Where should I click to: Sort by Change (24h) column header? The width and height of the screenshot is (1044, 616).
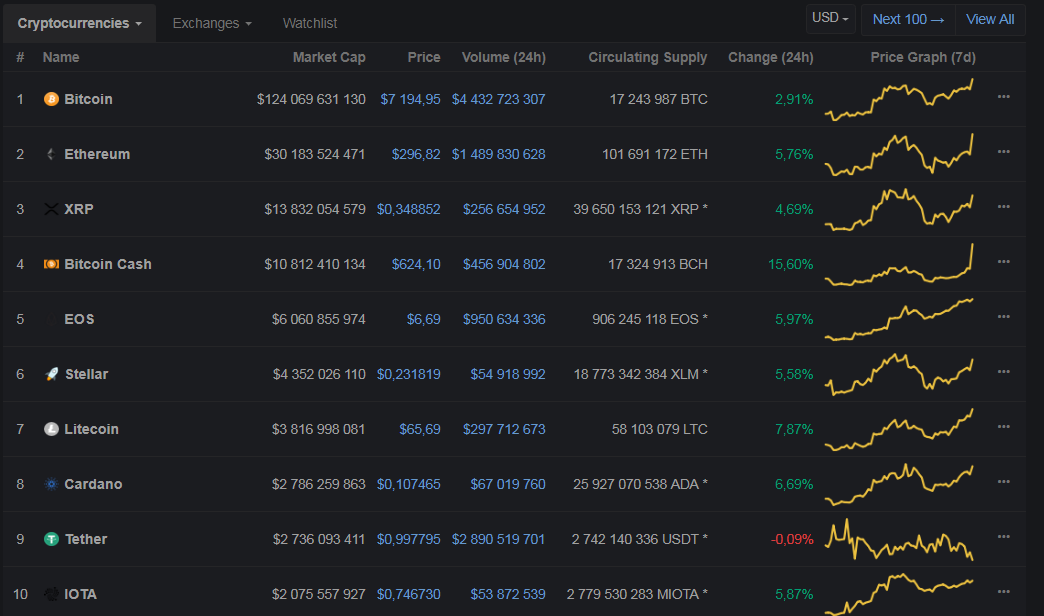point(770,57)
